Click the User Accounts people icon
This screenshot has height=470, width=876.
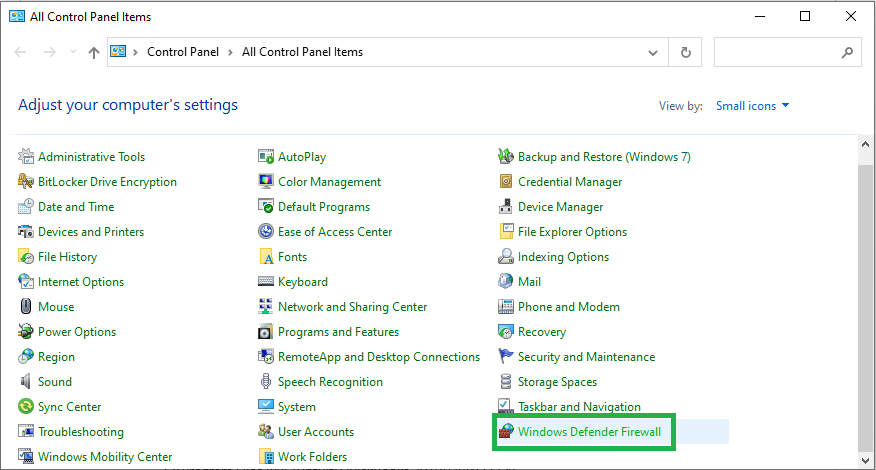(x=266, y=431)
